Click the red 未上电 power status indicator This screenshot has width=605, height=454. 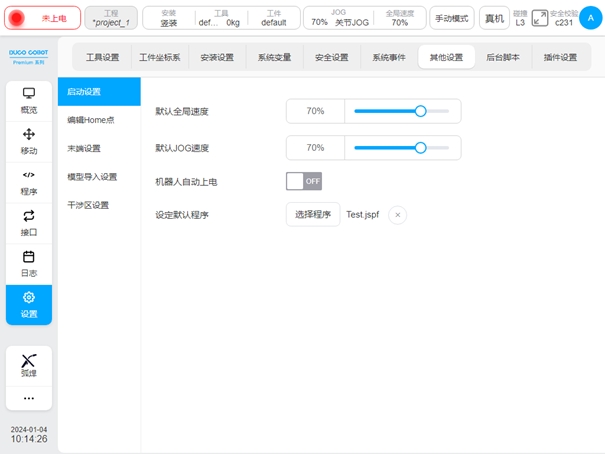[x=40, y=18]
